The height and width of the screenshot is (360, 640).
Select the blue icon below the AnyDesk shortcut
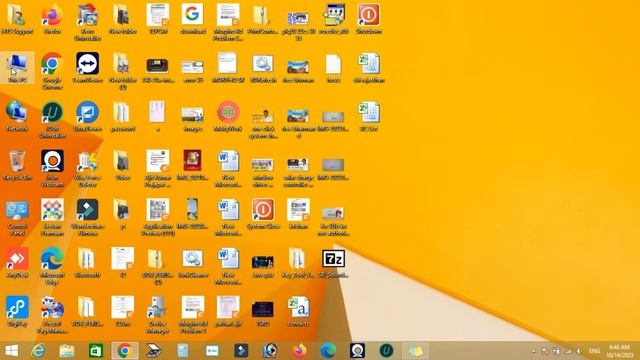tap(17, 311)
